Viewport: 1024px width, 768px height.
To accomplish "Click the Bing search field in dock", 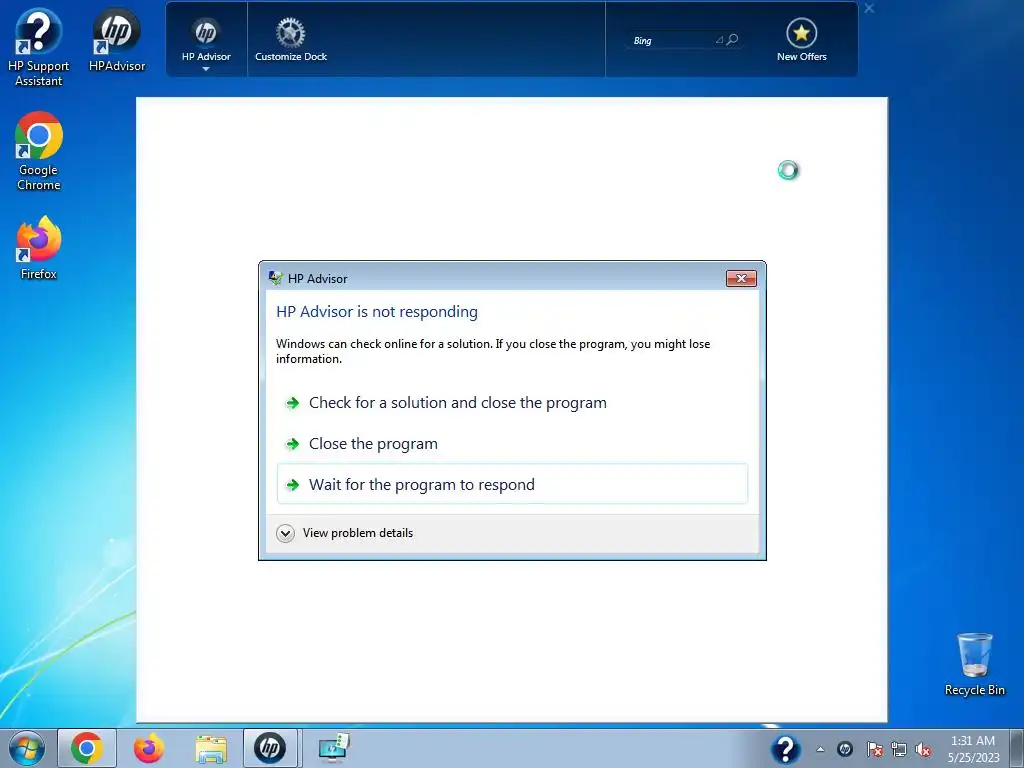I will click(673, 40).
